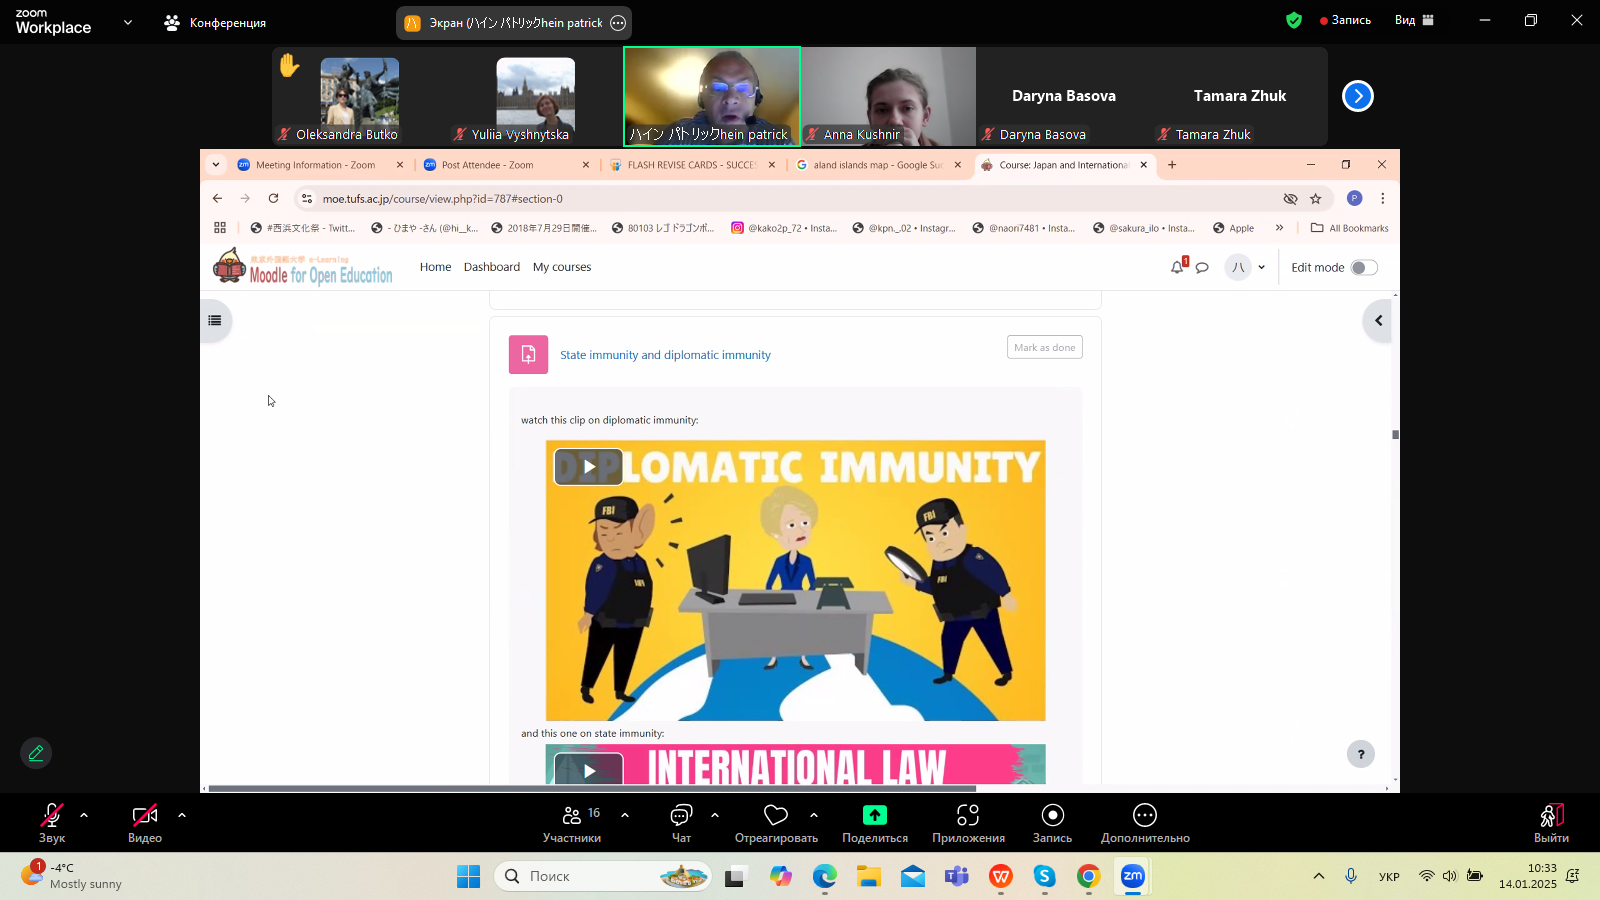
Task: Open State immunity and diplomatic immunity link
Action: click(x=665, y=355)
